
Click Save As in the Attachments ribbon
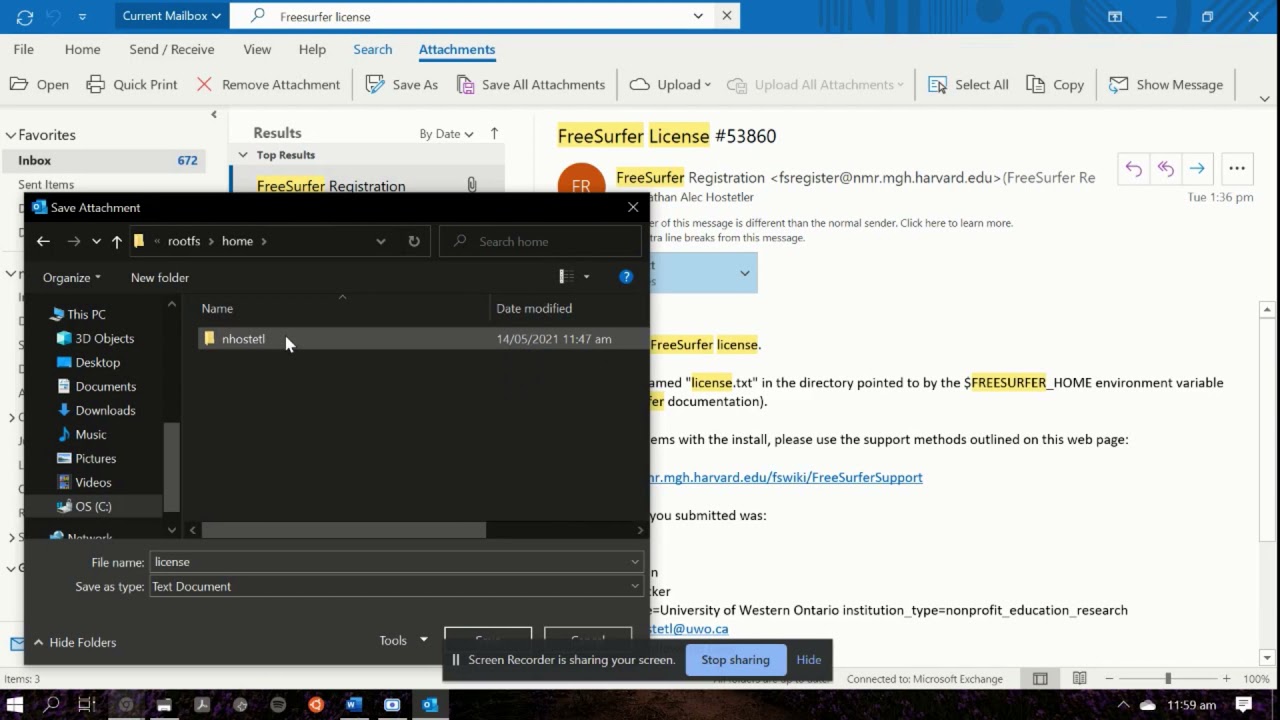(x=402, y=85)
